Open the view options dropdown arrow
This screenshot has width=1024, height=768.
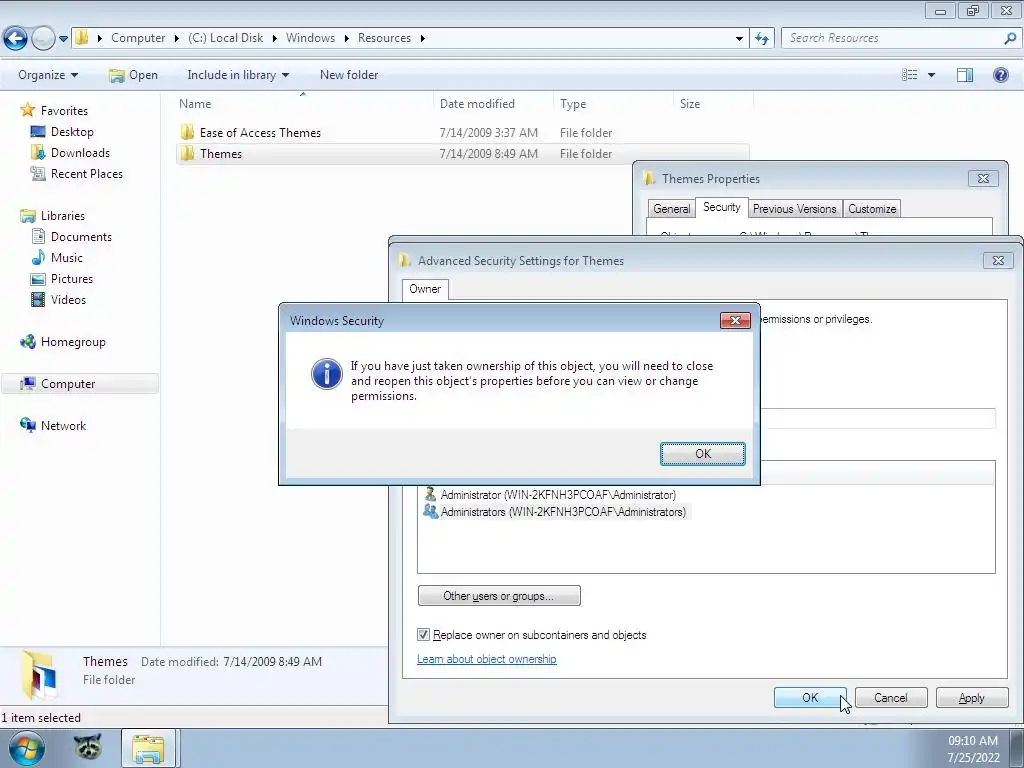931,75
